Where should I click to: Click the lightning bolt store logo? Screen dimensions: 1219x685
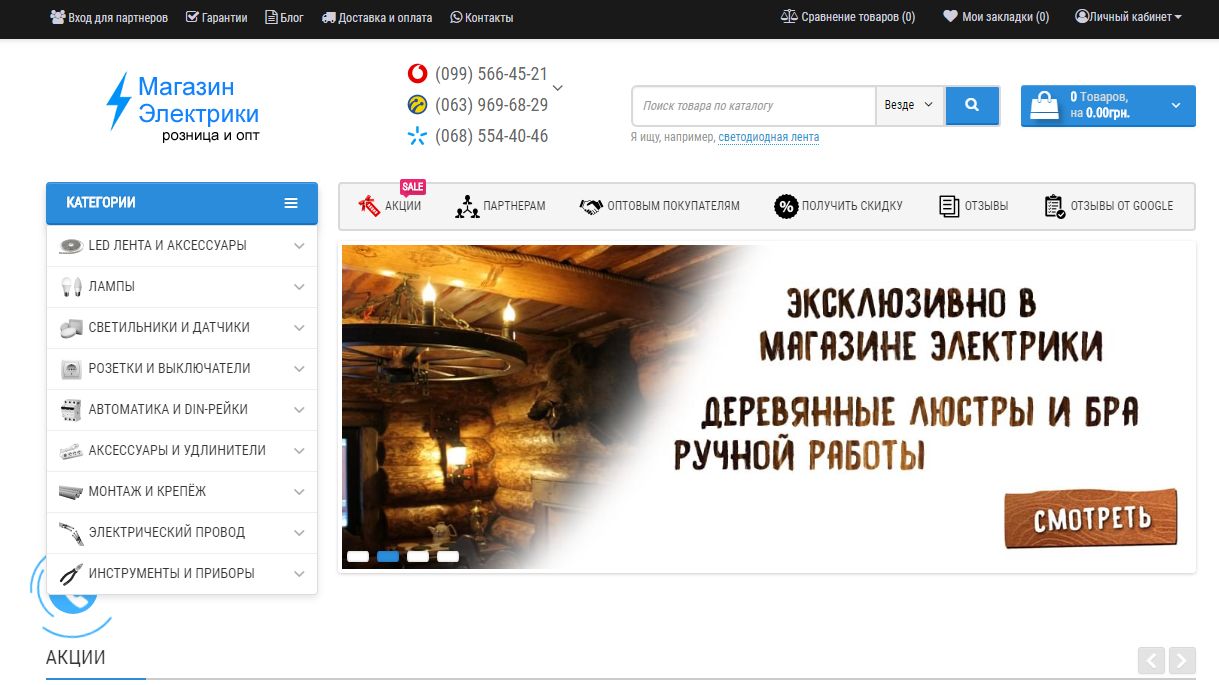[119, 101]
